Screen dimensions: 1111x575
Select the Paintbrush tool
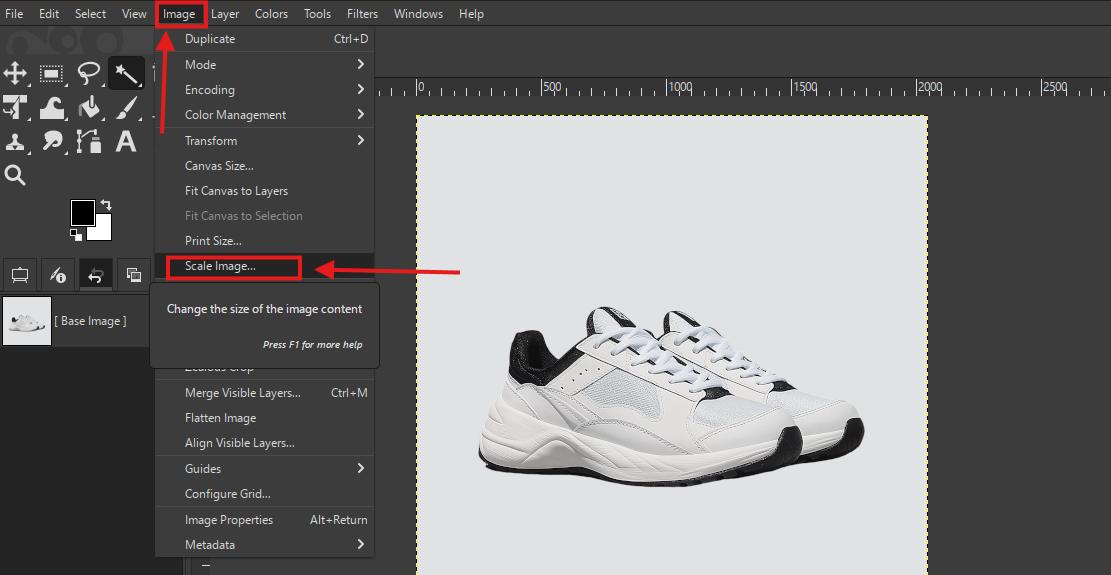[126, 107]
